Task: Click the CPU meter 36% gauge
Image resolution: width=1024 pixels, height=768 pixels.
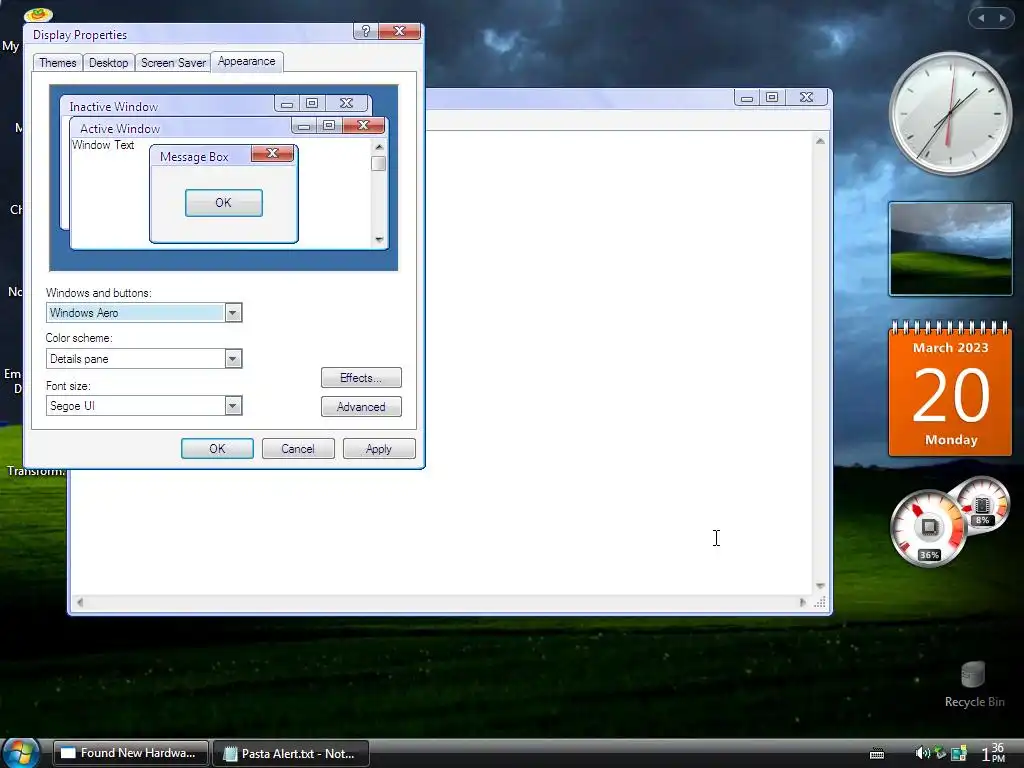Action: coord(929,528)
